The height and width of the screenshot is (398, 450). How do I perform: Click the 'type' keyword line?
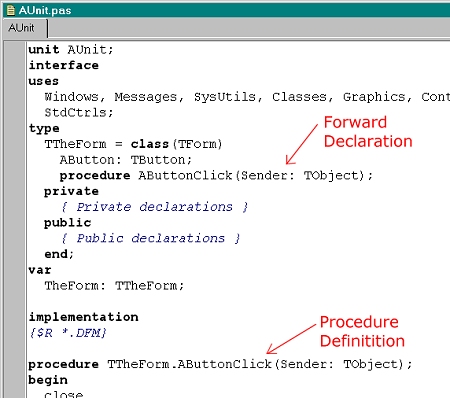coord(44,128)
